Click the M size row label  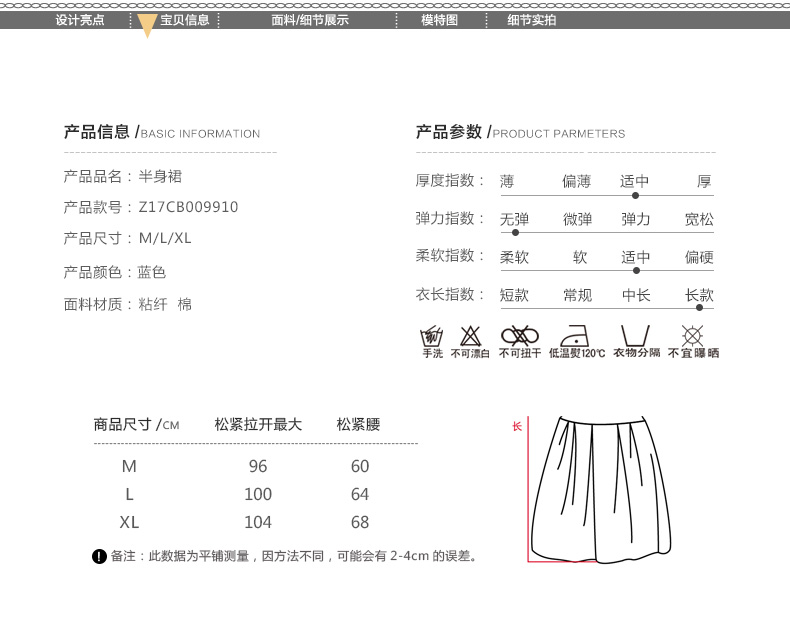[129, 466]
